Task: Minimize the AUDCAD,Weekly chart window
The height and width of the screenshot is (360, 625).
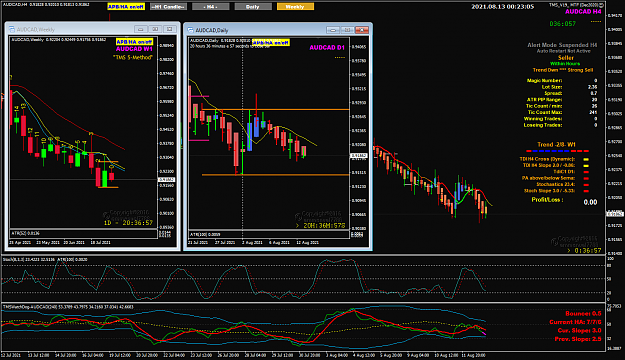Action: point(140,29)
